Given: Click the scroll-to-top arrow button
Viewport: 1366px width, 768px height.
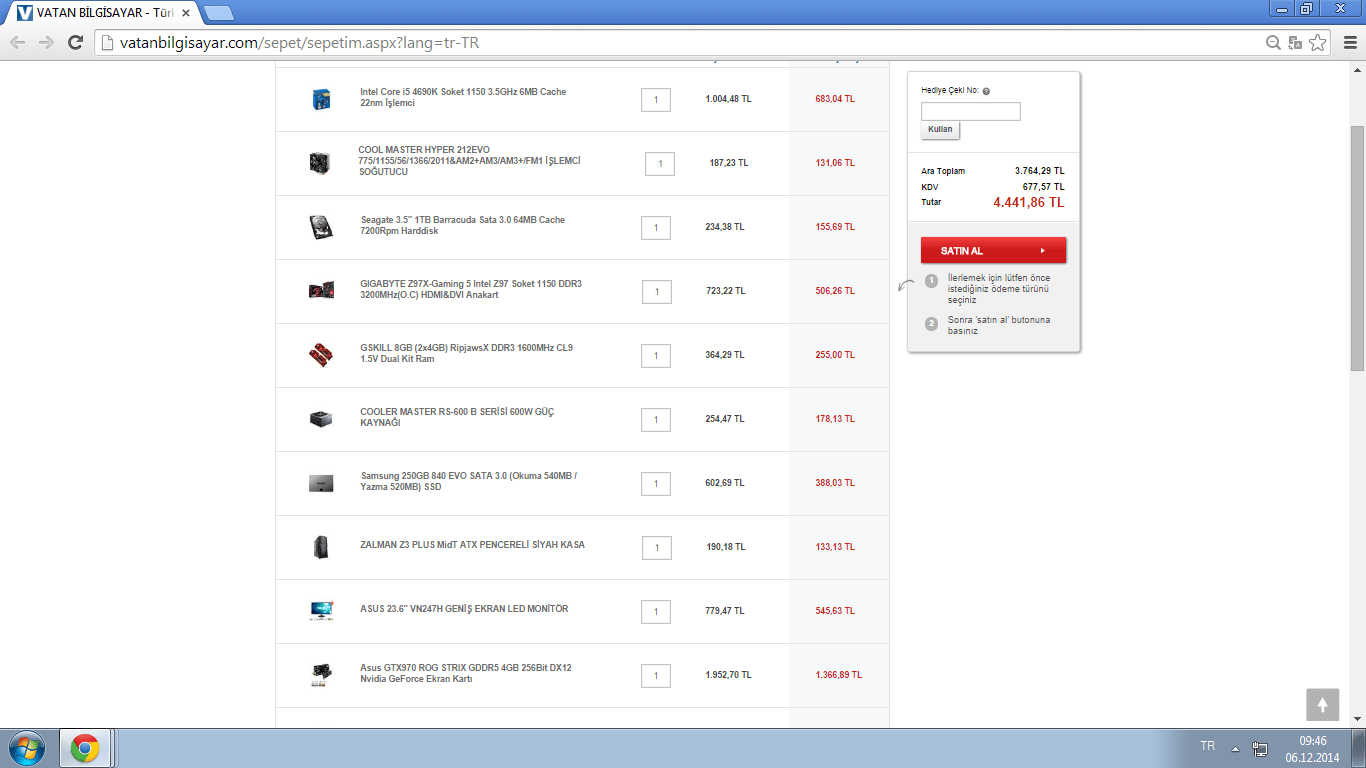Looking at the screenshot, I should 1322,705.
